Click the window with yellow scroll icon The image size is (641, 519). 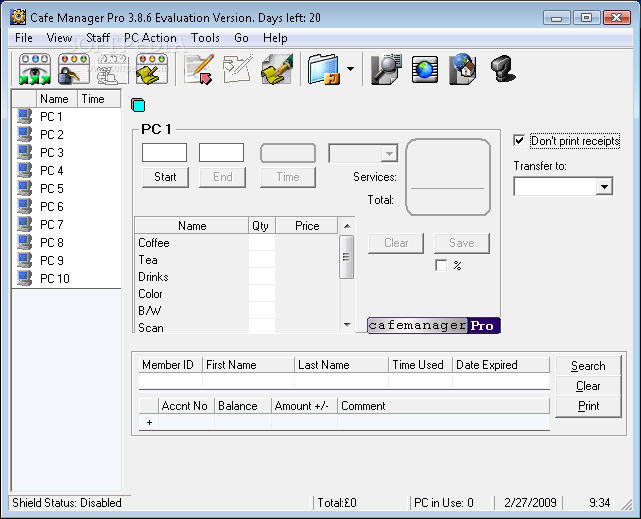tap(152, 69)
